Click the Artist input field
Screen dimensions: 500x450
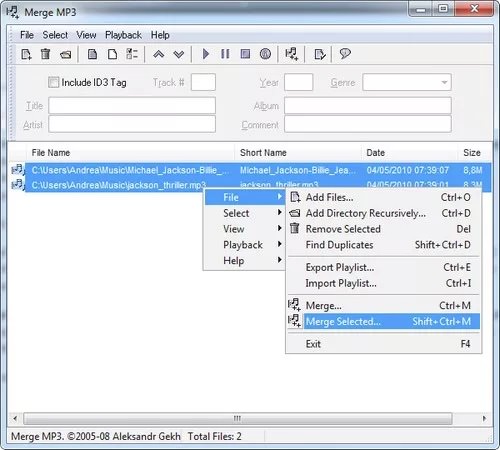[132, 124]
